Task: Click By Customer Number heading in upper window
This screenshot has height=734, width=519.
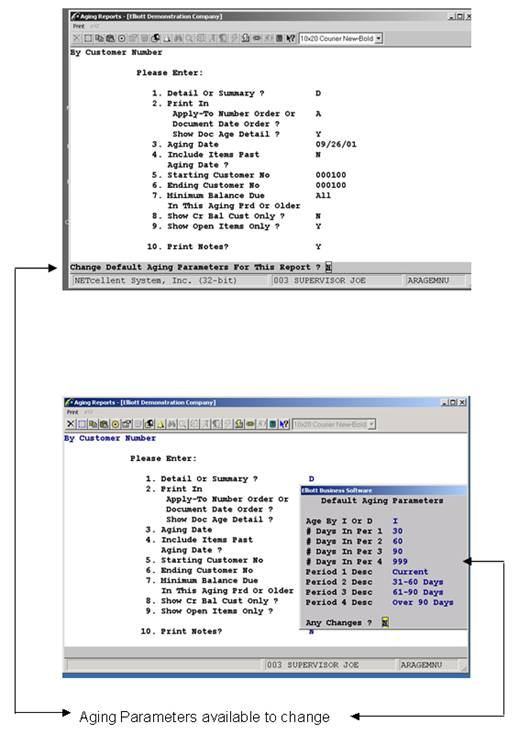Action: click(x=116, y=52)
